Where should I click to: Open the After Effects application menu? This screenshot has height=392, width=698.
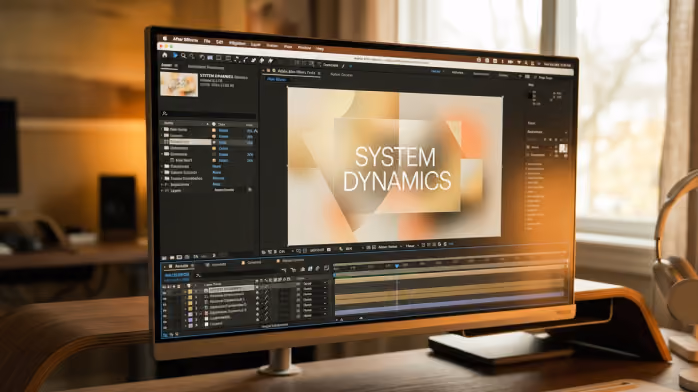click(185, 40)
